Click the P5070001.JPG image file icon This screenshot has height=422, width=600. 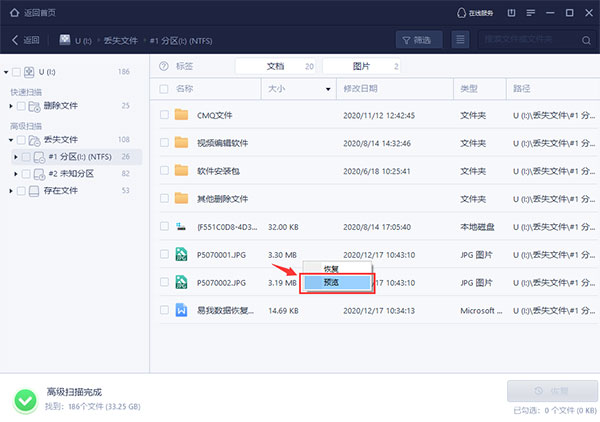point(181,254)
